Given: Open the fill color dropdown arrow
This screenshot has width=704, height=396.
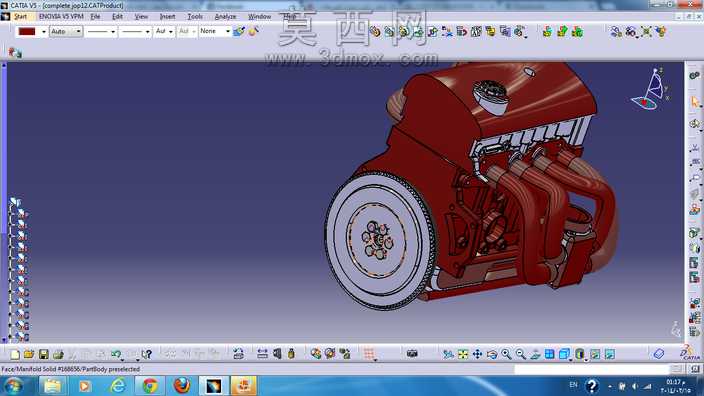Looking at the screenshot, I should tap(44, 31).
